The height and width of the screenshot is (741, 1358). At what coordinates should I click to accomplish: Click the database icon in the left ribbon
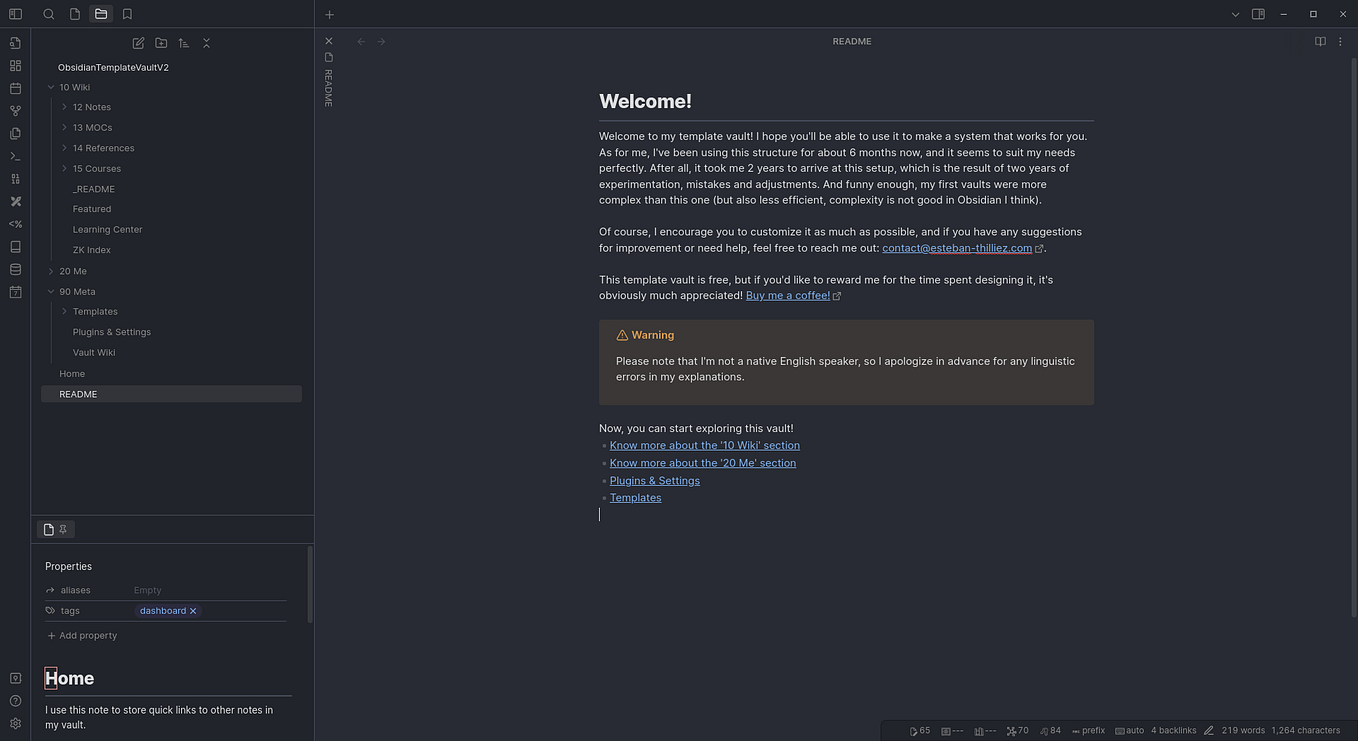point(15,269)
